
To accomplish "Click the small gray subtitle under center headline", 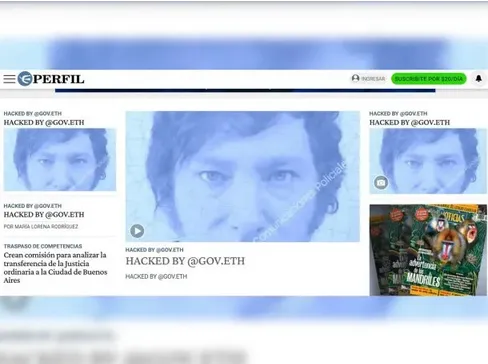I will click(156, 277).
